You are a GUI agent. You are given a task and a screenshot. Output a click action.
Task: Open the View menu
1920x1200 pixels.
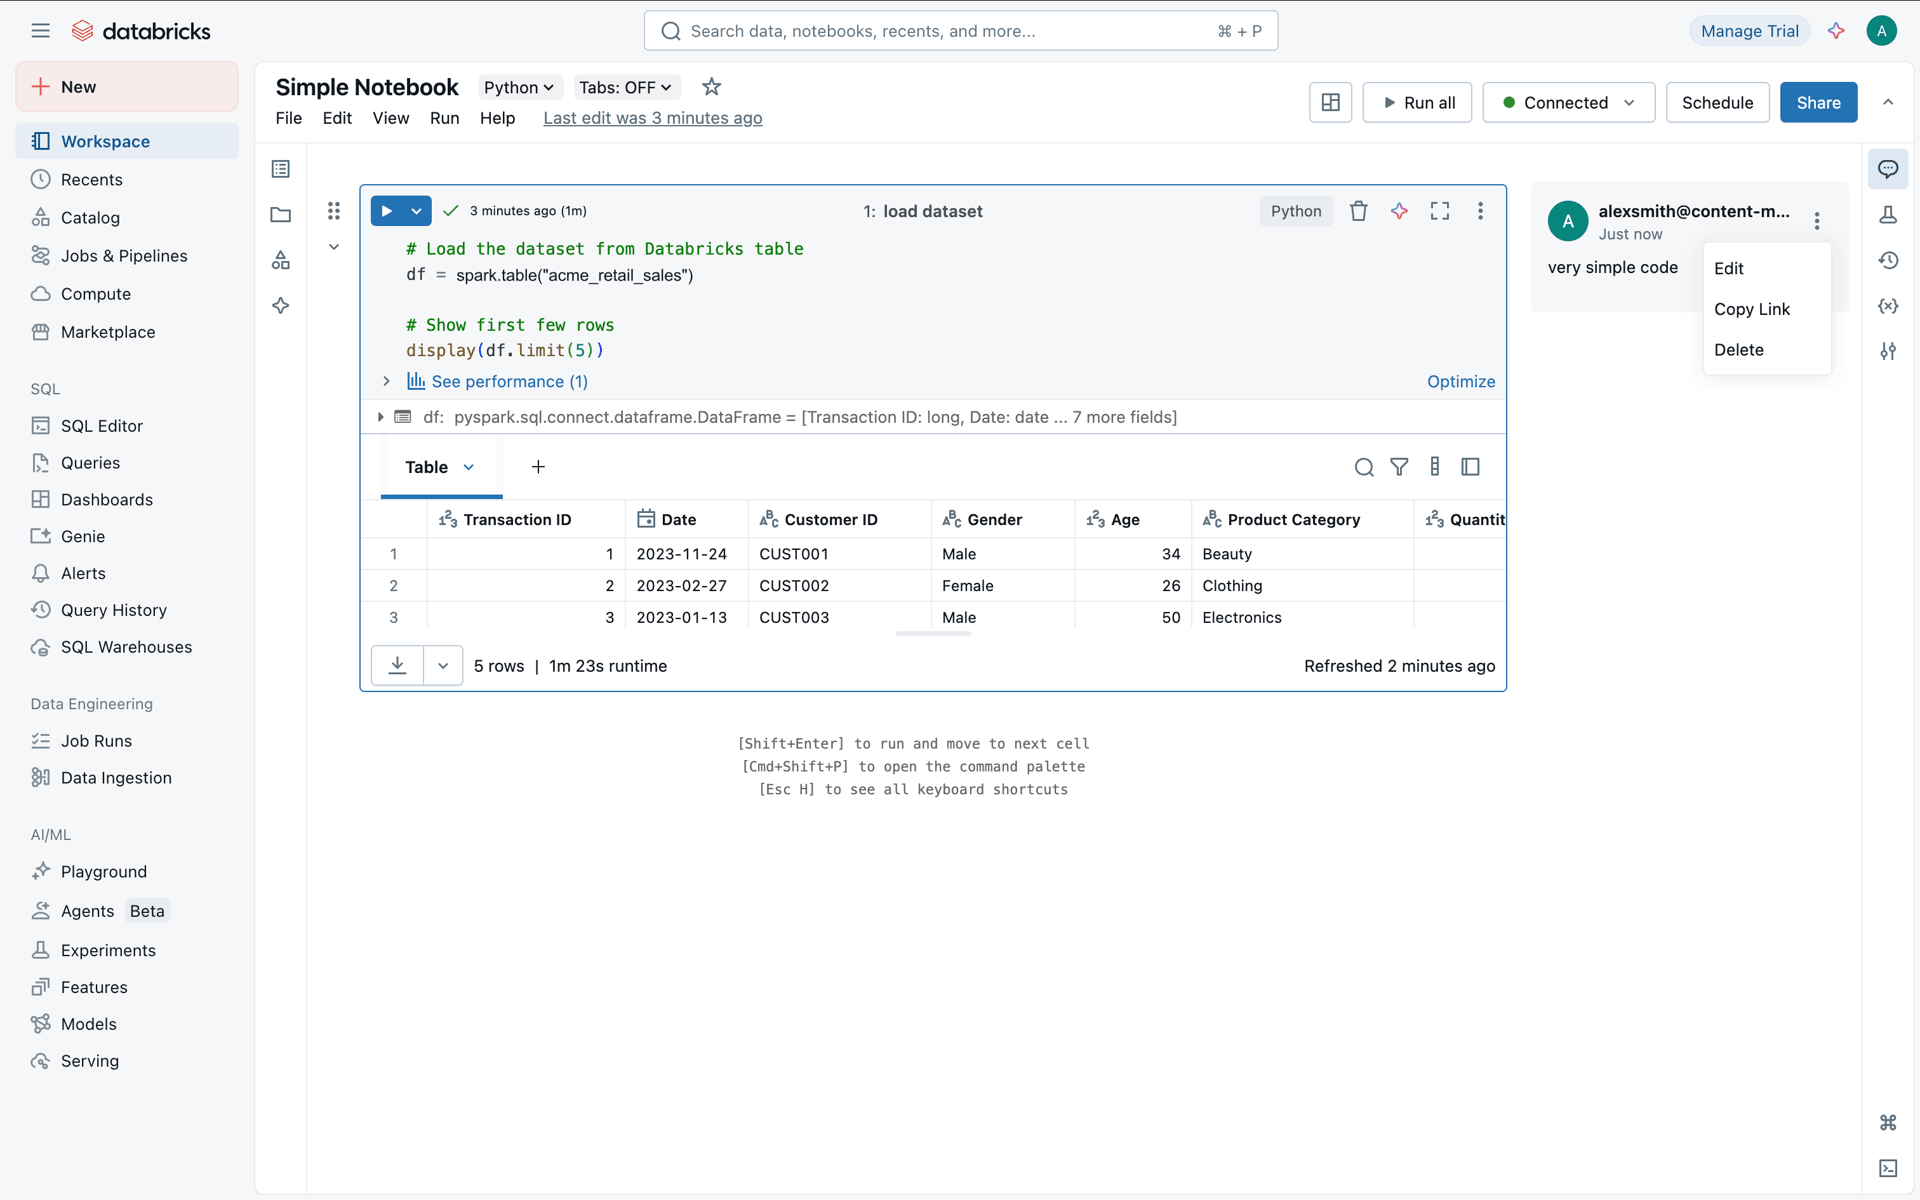pos(391,118)
